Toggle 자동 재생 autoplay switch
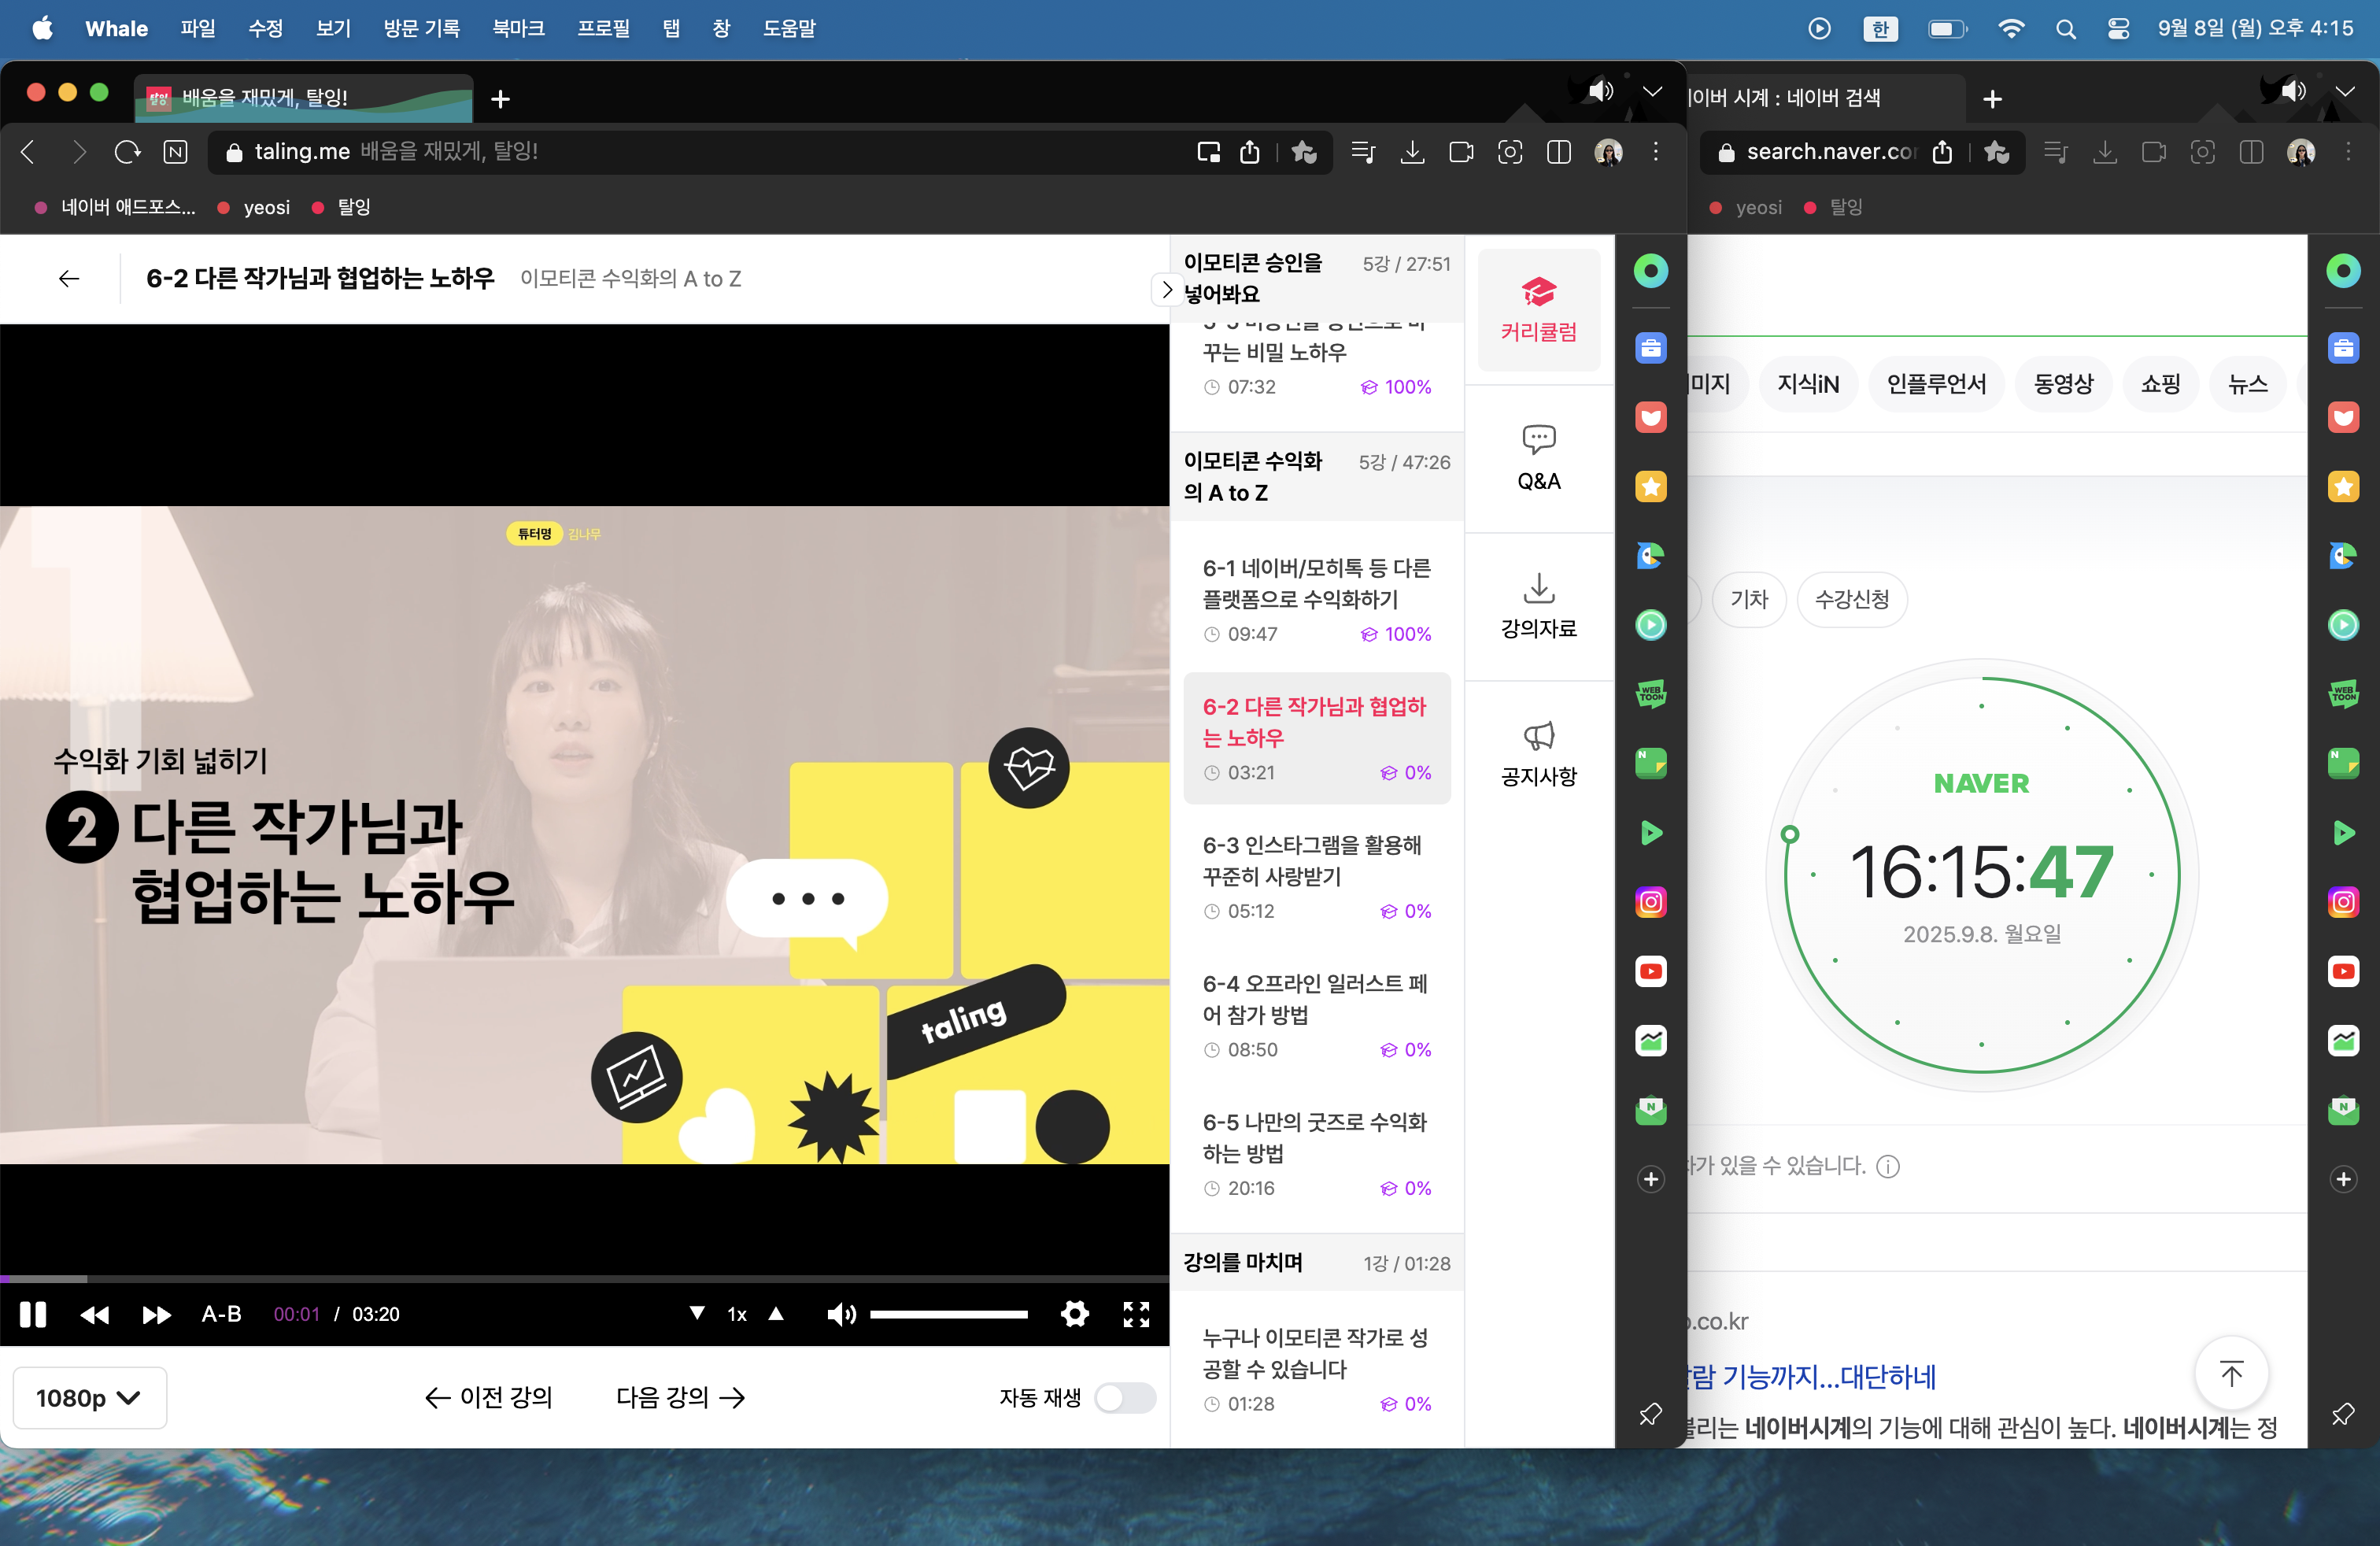2380x1546 pixels. pyautogui.click(x=1124, y=1397)
